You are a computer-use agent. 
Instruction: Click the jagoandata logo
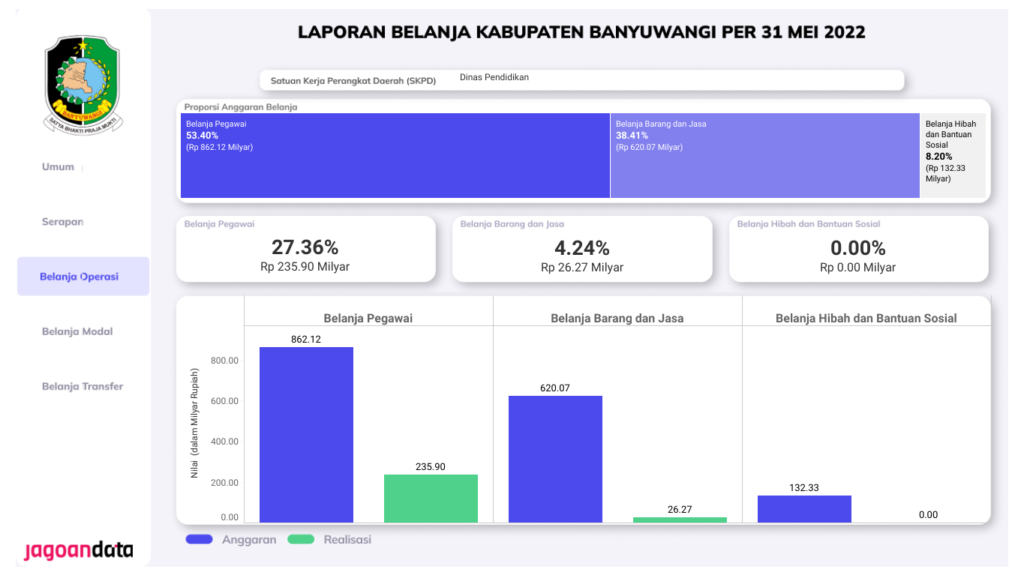pyautogui.click(x=79, y=550)
